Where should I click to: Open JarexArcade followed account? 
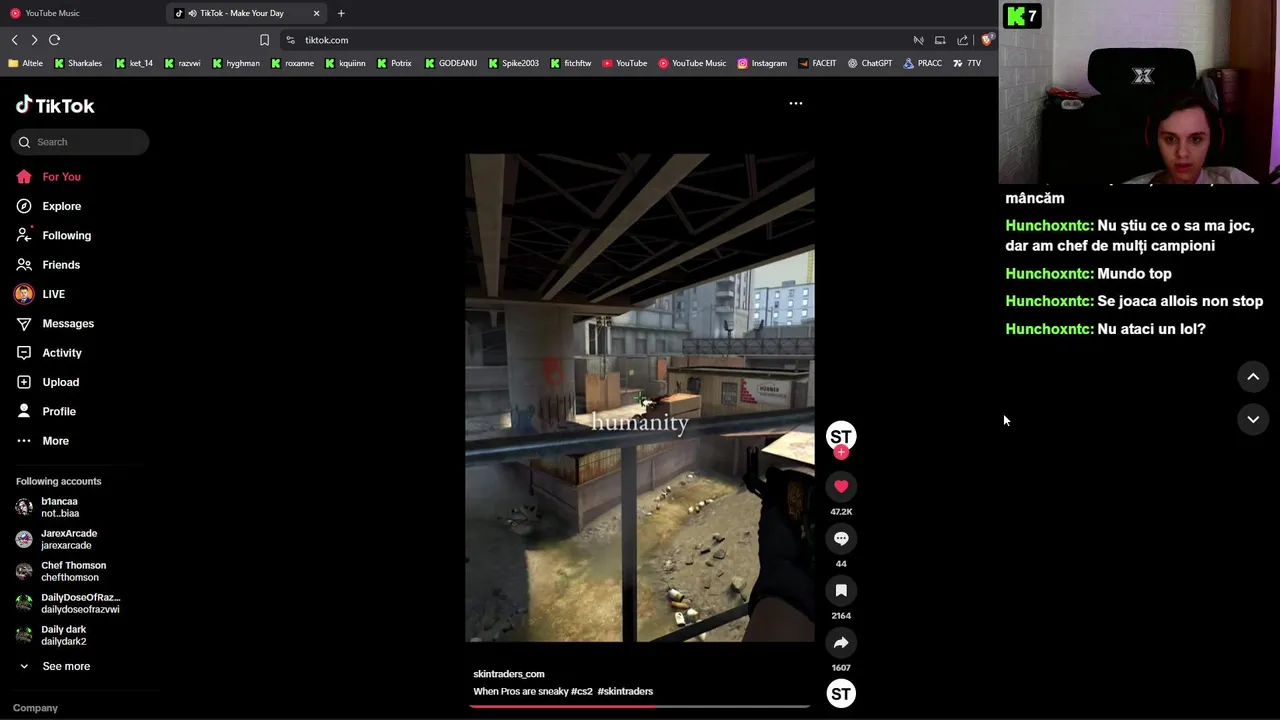point(57,539)
